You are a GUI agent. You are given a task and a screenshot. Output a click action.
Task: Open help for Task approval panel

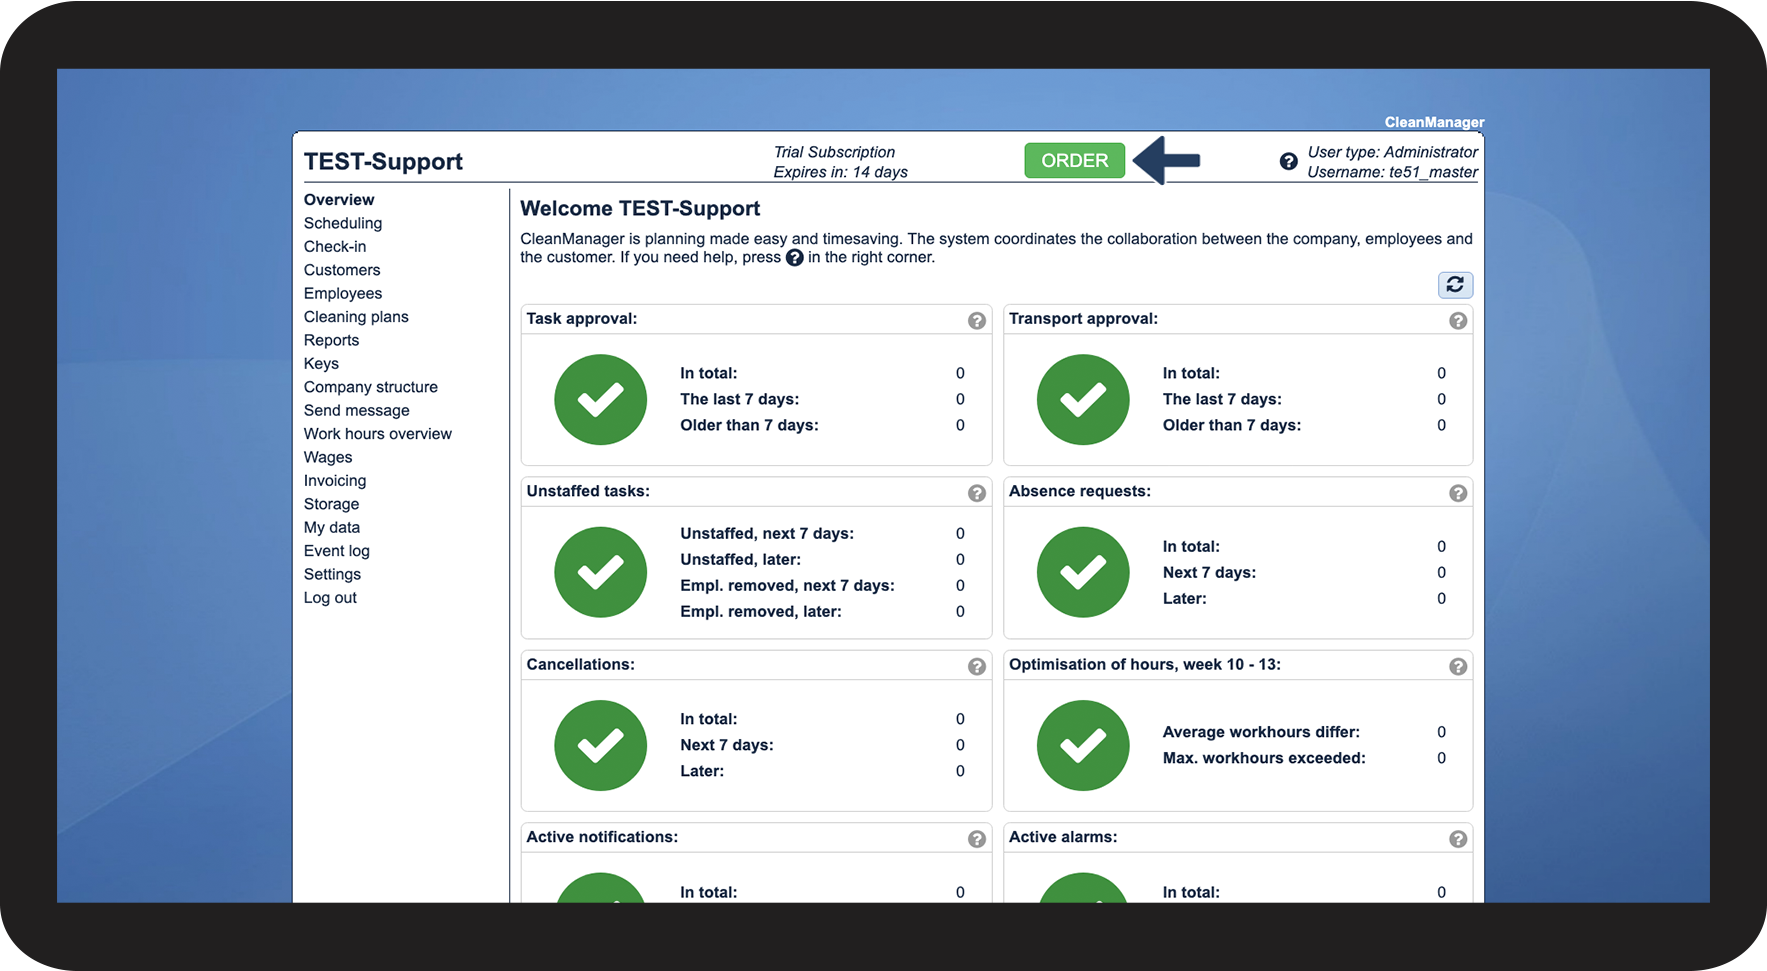(977, 321)
